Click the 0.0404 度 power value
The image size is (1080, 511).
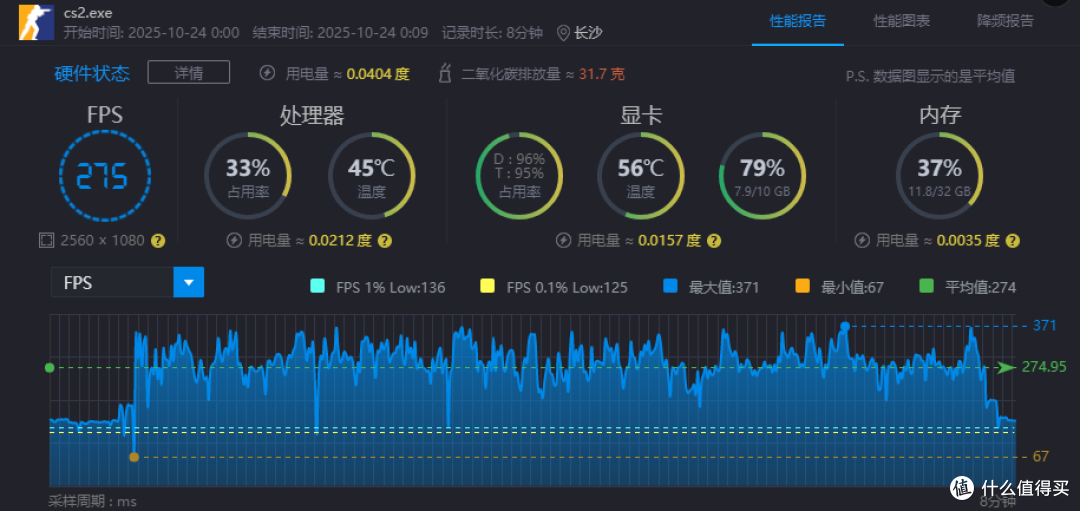[377, 74]
